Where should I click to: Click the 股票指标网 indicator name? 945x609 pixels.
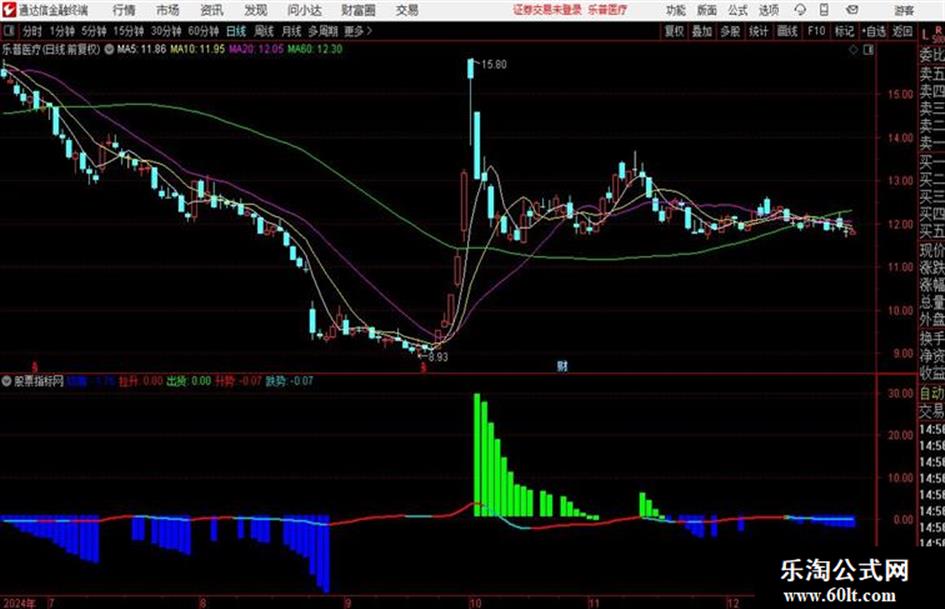pos(39,380)
